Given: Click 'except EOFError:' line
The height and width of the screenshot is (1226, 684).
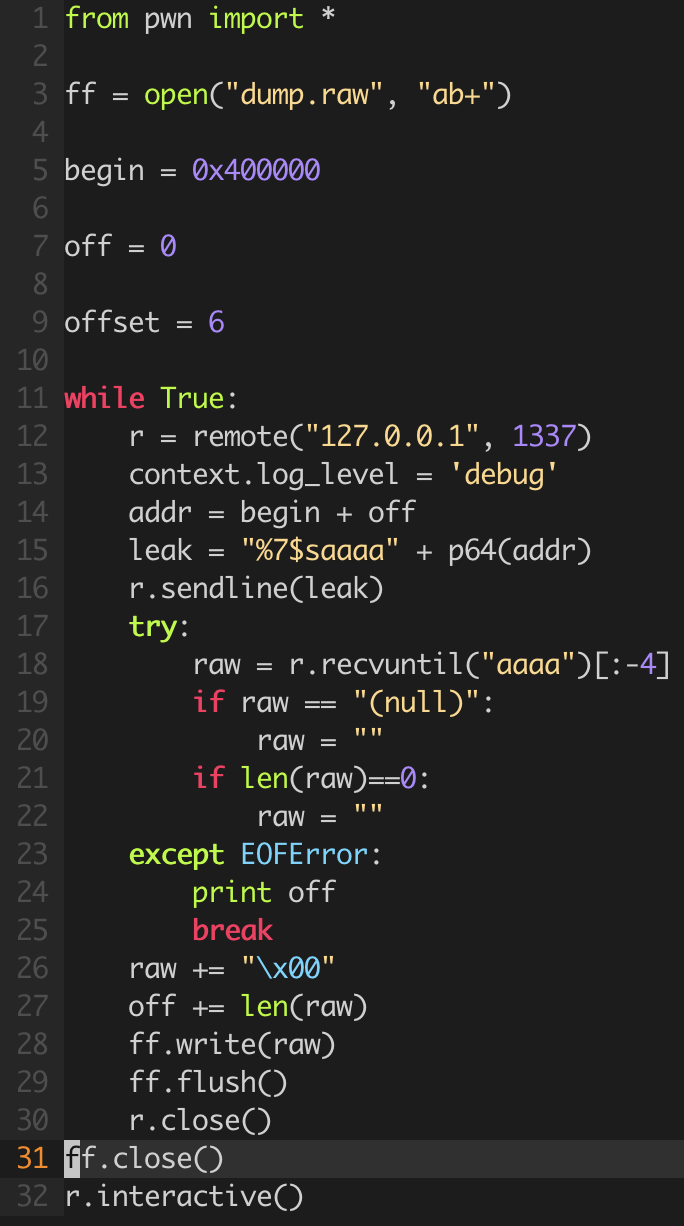Looking at the screenshot, I should 256,855.
